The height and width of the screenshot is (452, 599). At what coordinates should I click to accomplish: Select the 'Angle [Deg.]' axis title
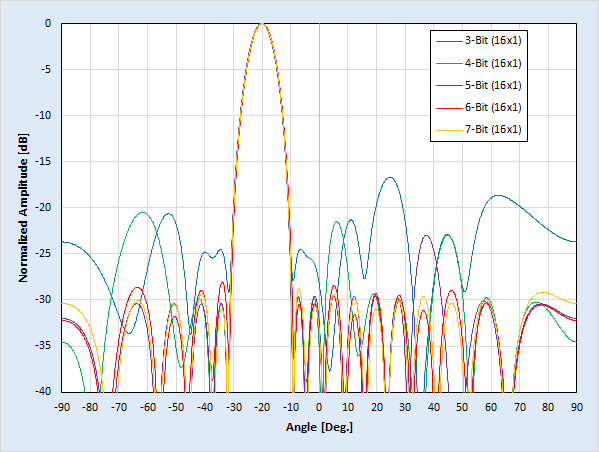(x=319, y=427)
